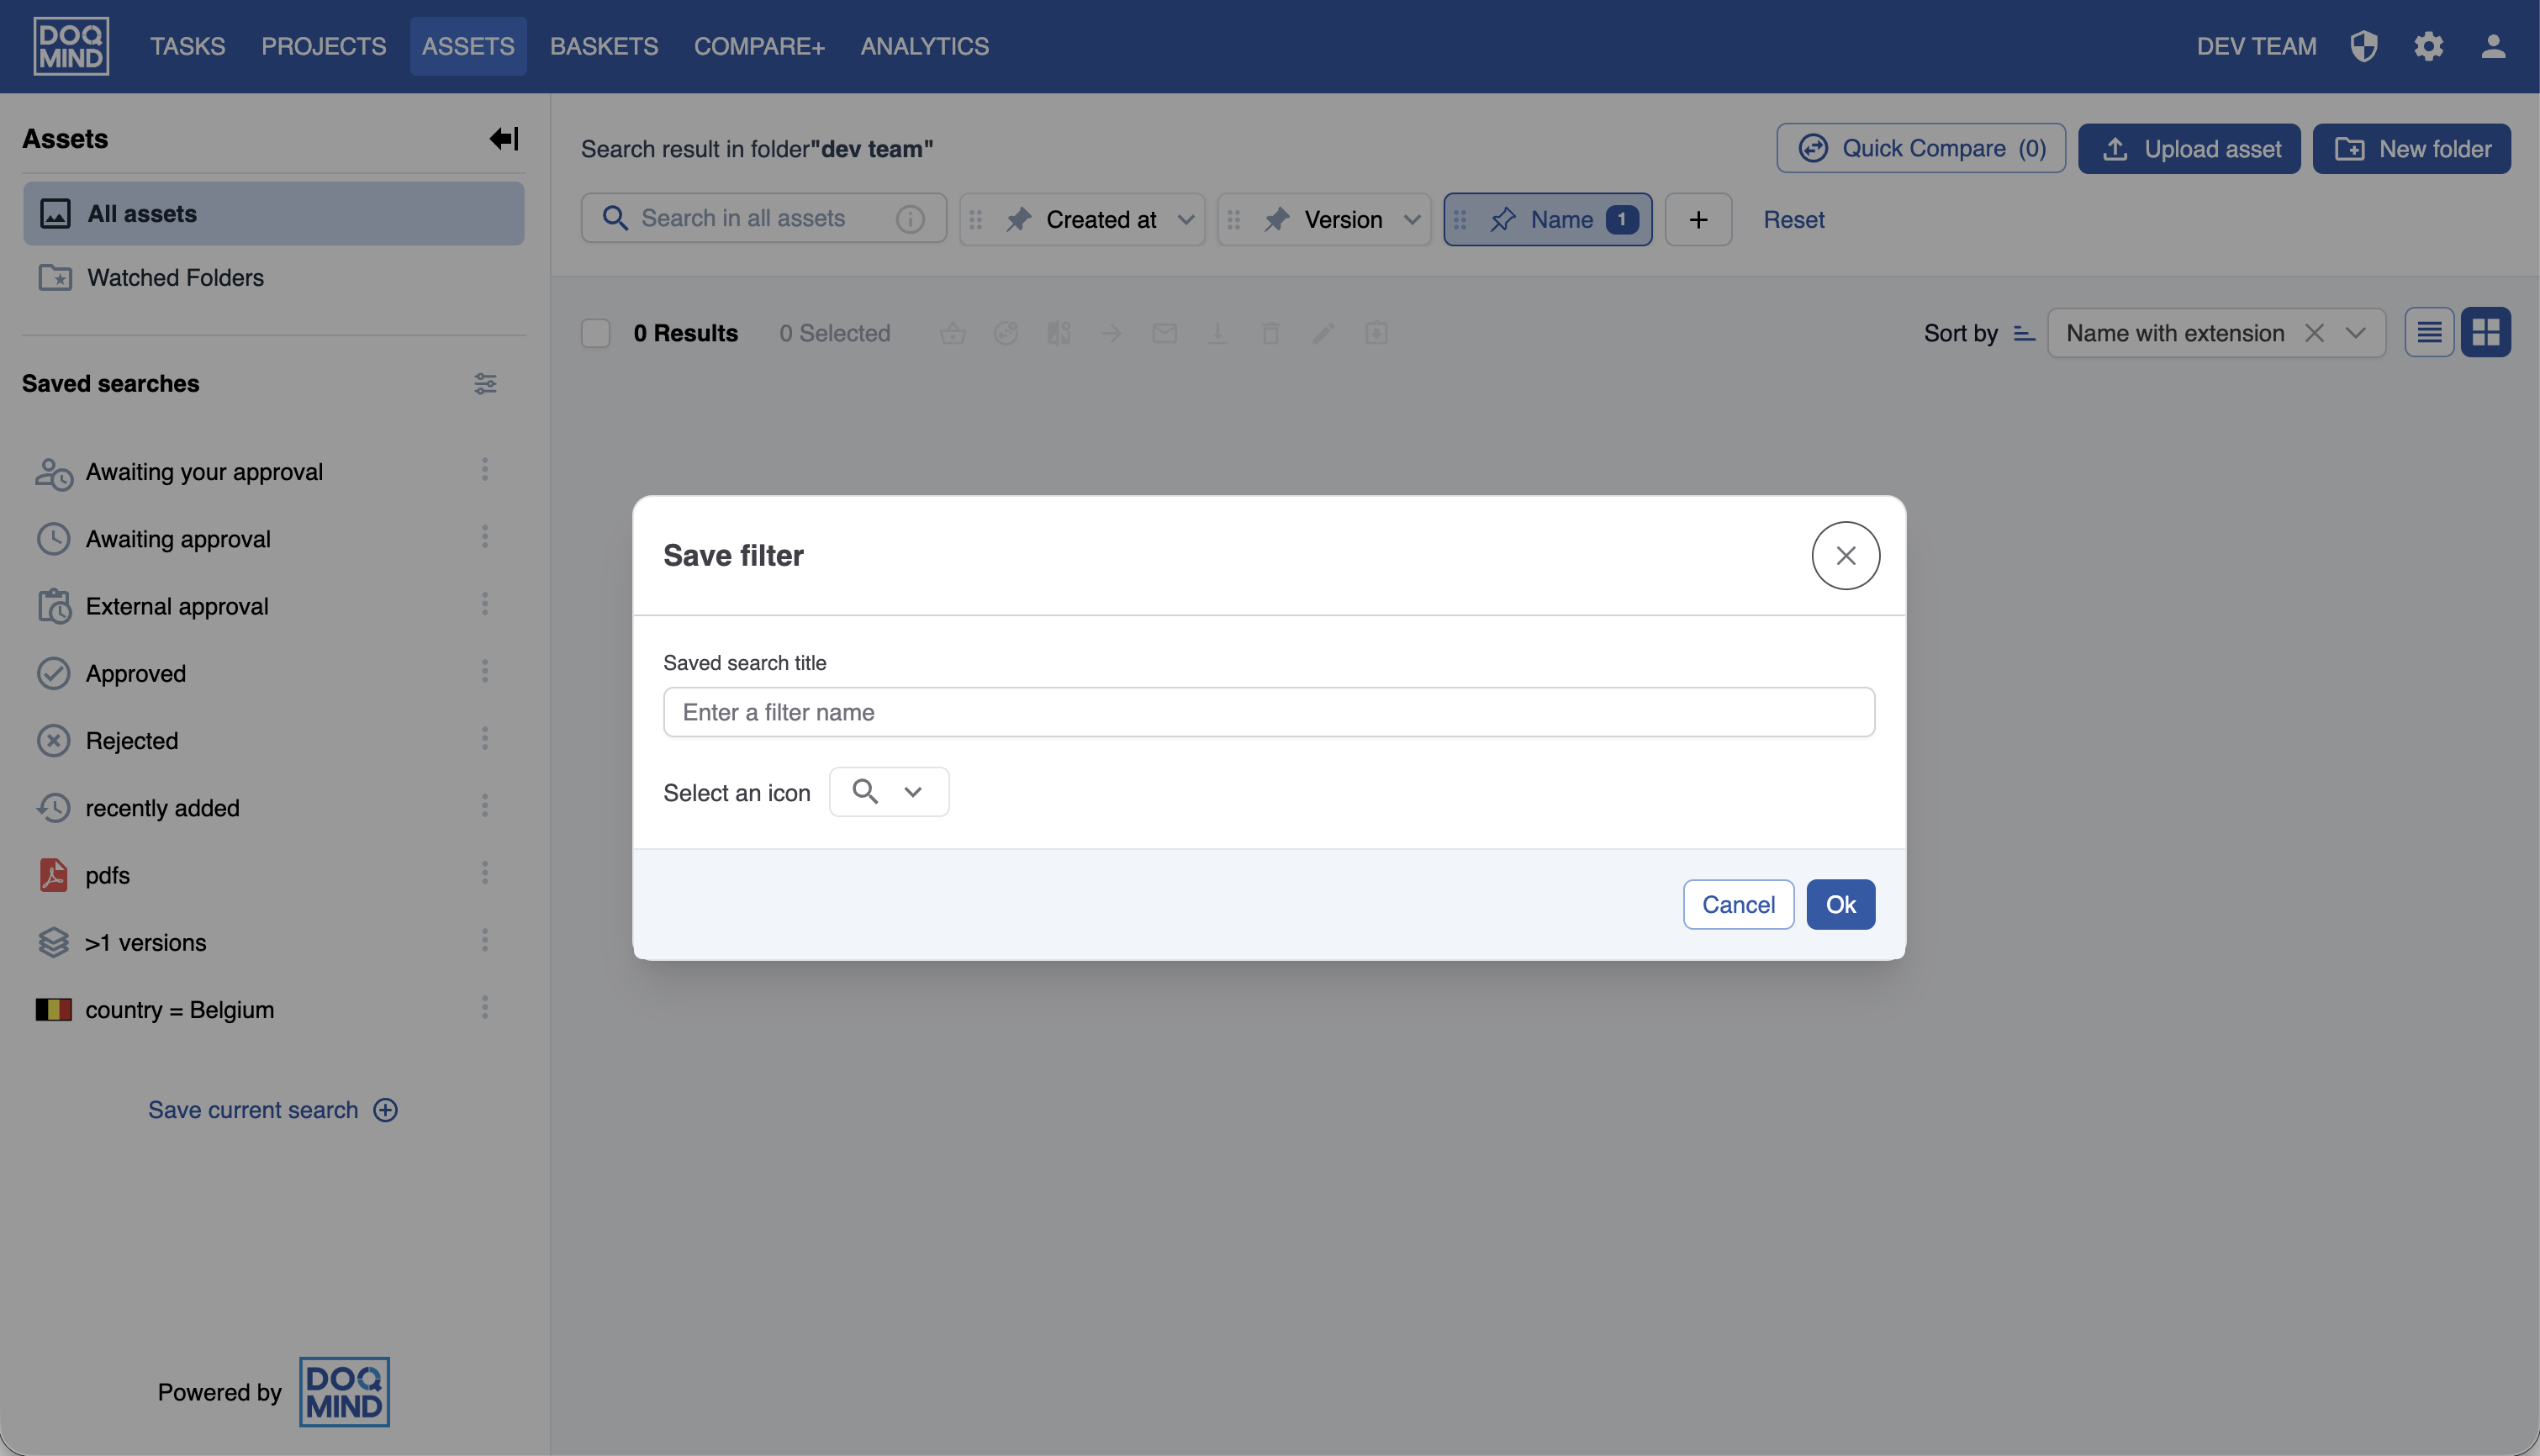Image resolution: width=2540 pixels, height=1456 pixels.
Task: Click the search info icon
Action: [910, 219]
